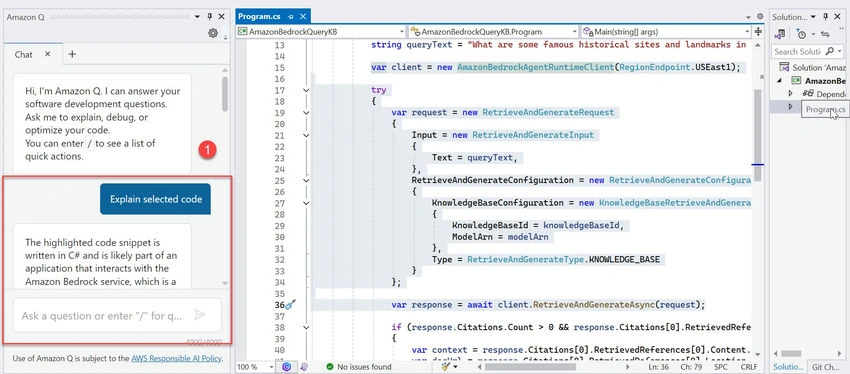The image size is (850, 374).
Task: Split the editor window
Action: (758, 31)
